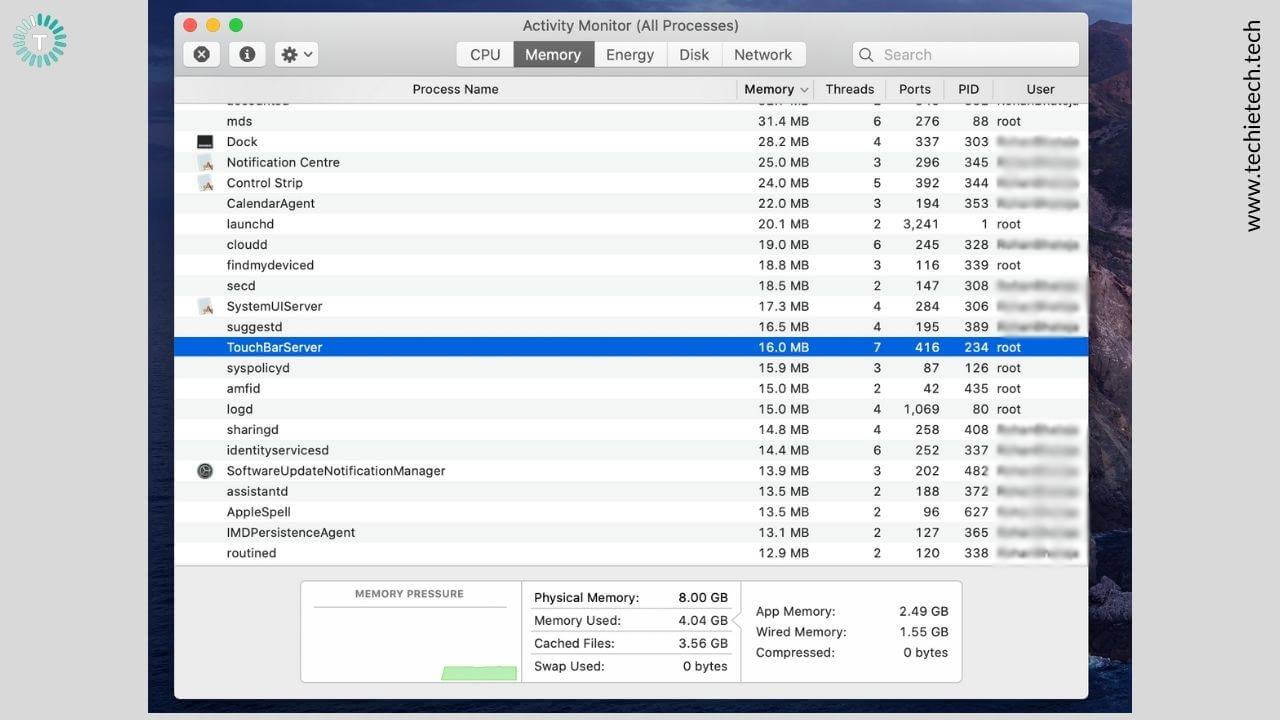Click the SoftwareUpdateNotificationManager gear icon

click(205, 471)
